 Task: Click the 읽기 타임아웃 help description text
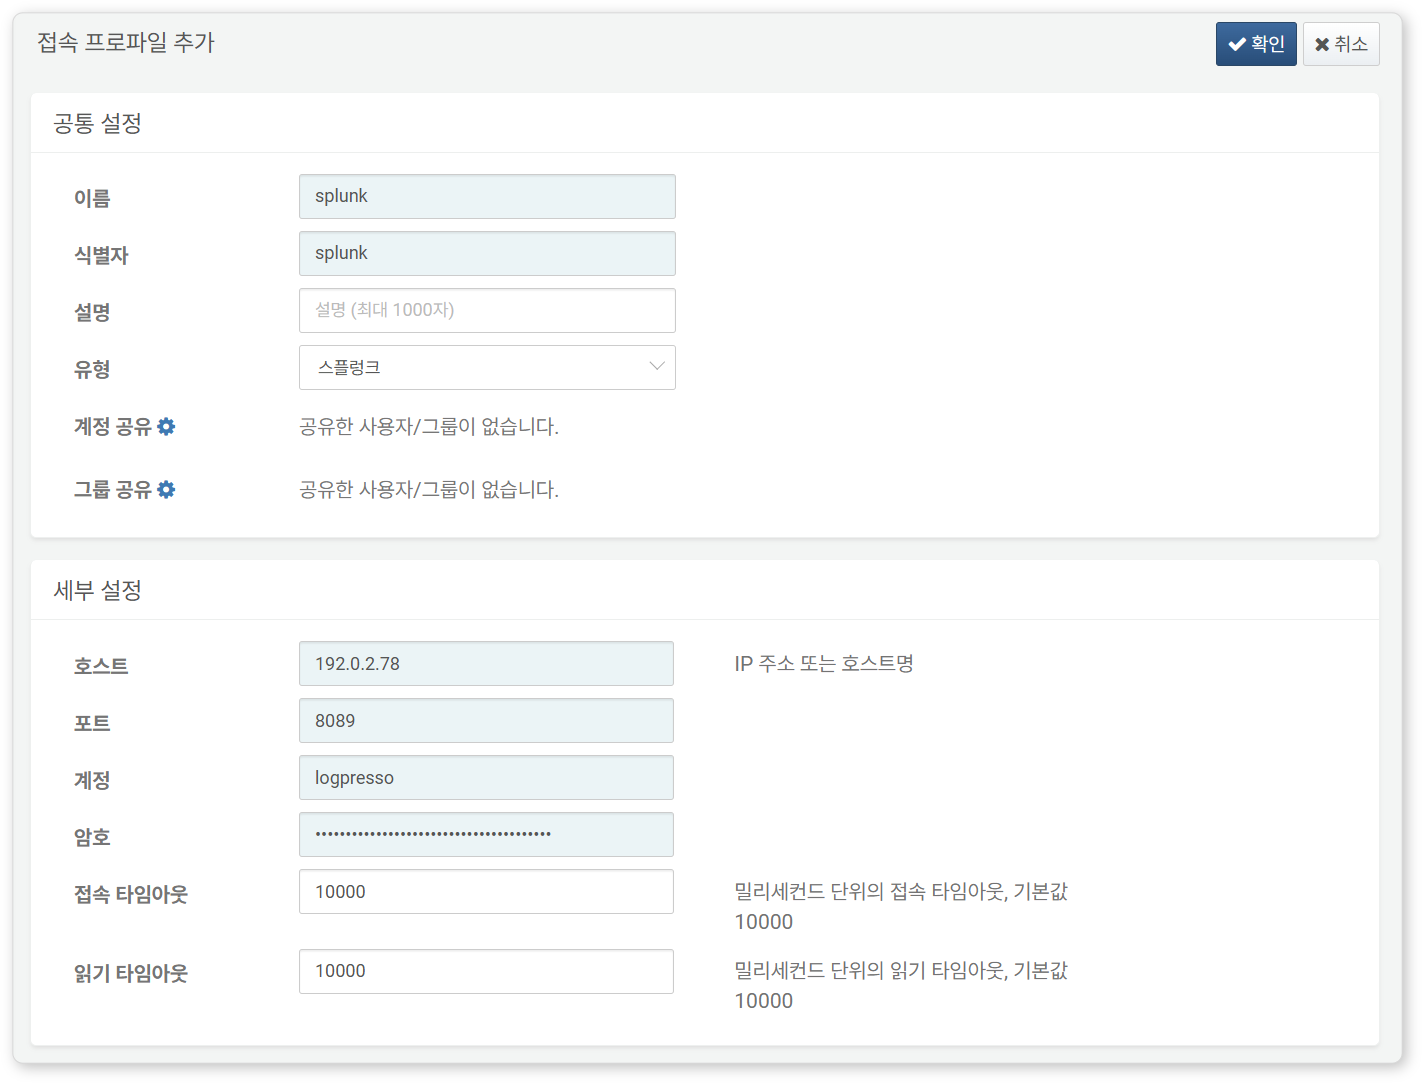point(901,985)
